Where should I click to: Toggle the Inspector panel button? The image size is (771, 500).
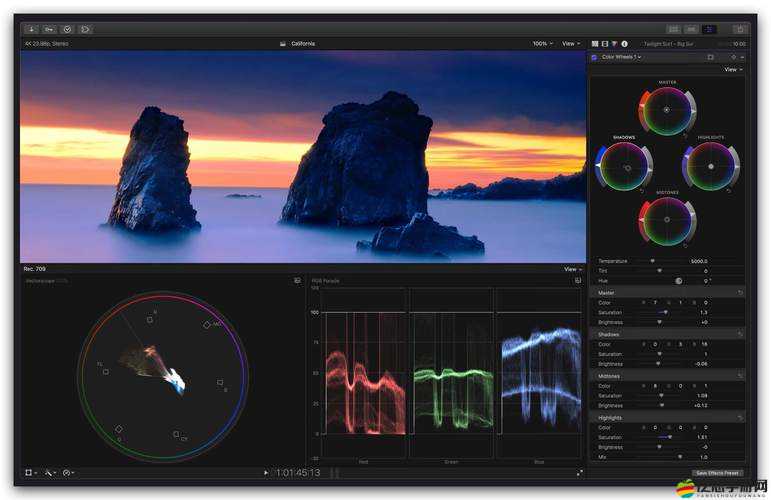pos(709,29)
